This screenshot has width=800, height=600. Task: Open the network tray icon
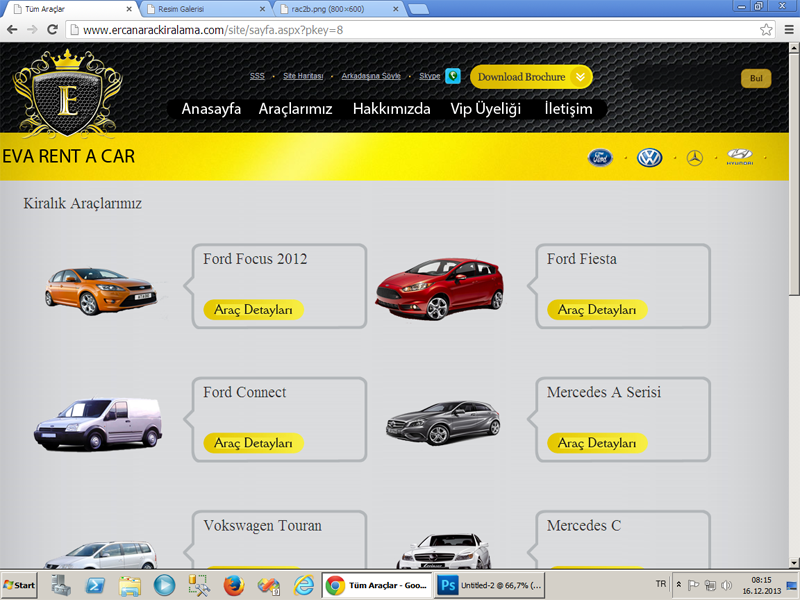(x=710, y=585)
